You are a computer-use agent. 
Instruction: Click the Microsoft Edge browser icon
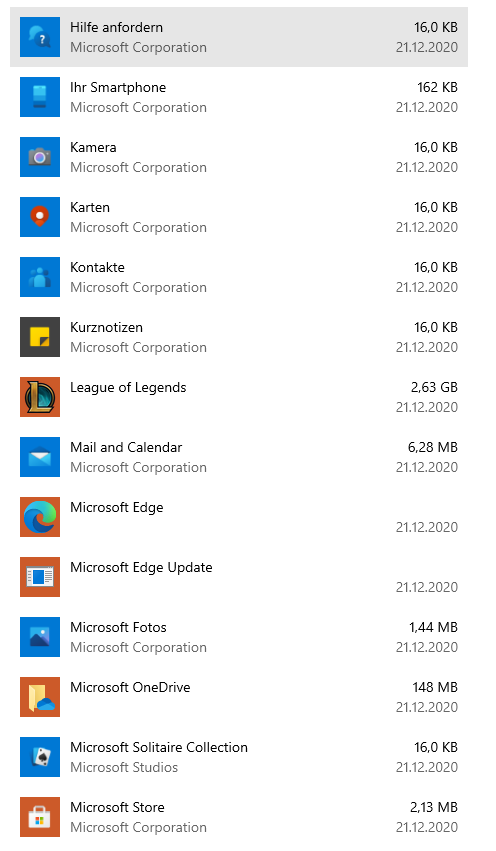pos(40,517)
